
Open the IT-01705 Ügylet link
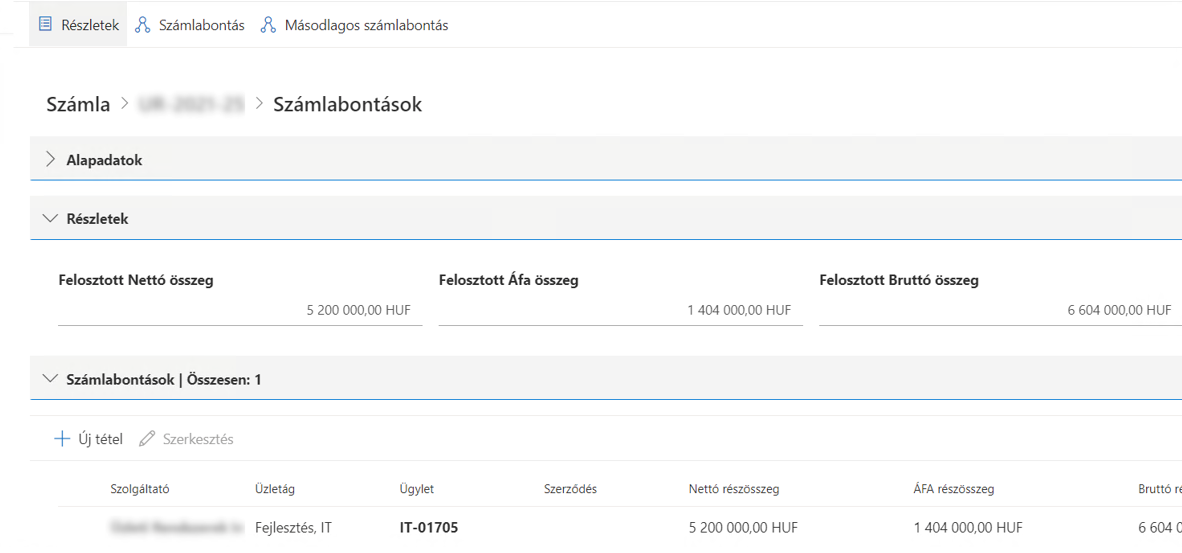tap(428, 527)
